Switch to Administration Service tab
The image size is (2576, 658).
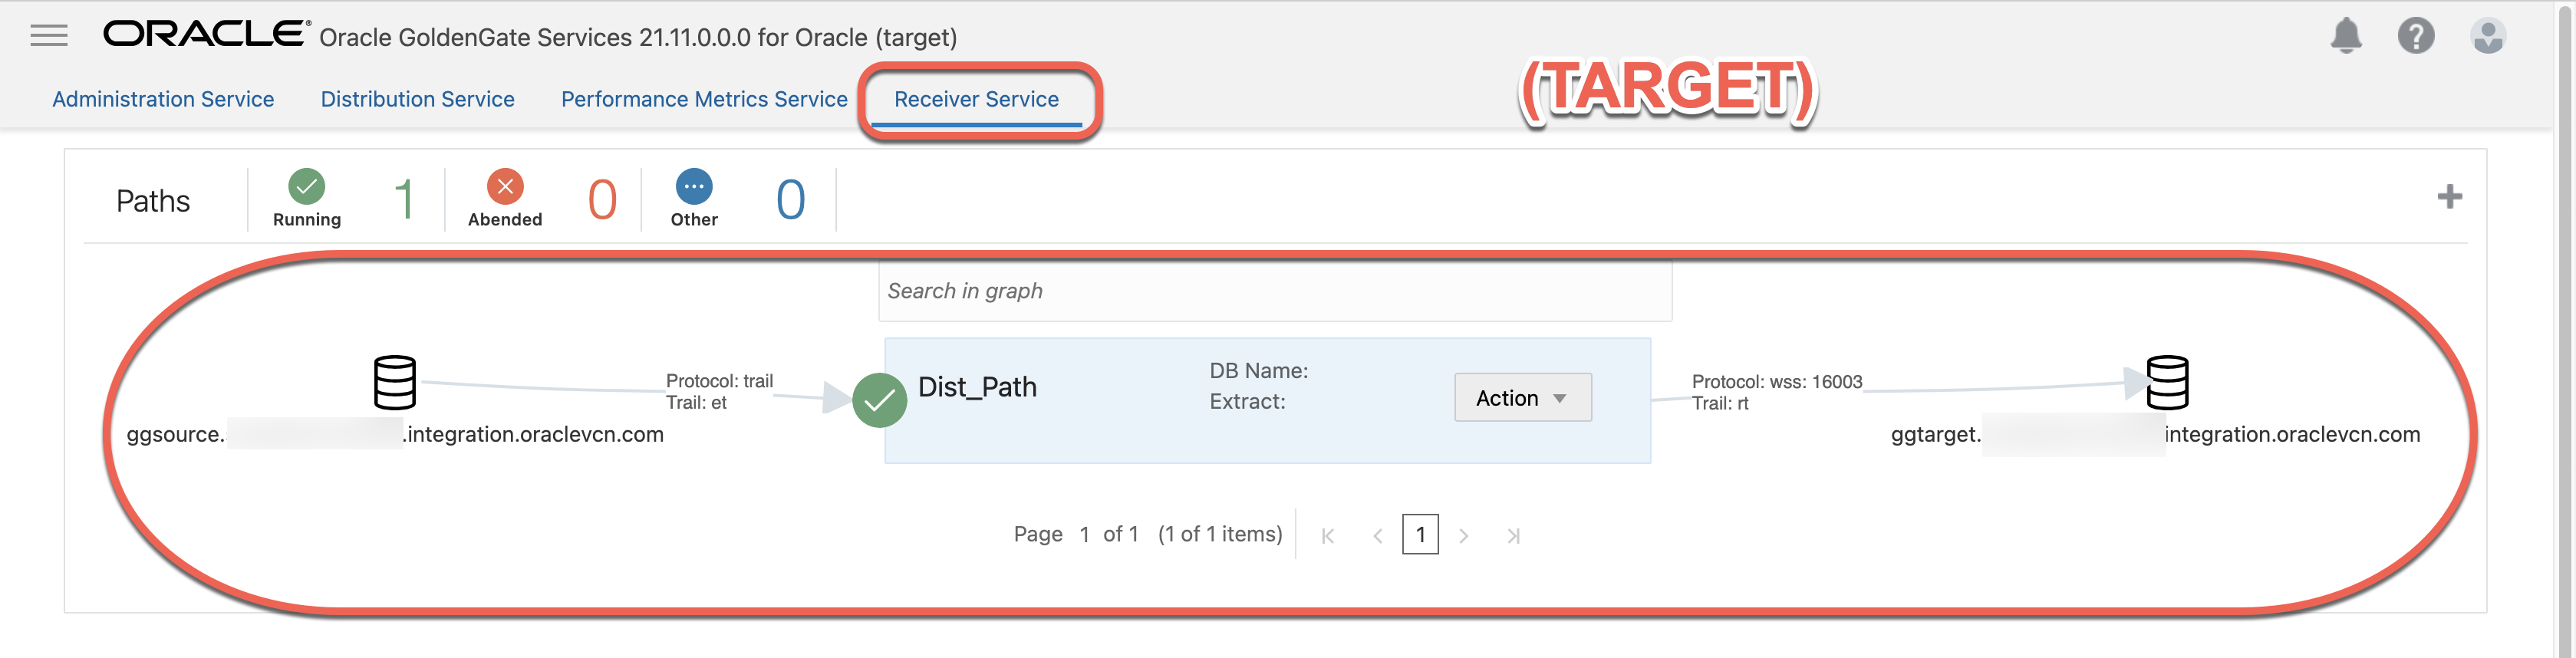click(x=163, y=99)
